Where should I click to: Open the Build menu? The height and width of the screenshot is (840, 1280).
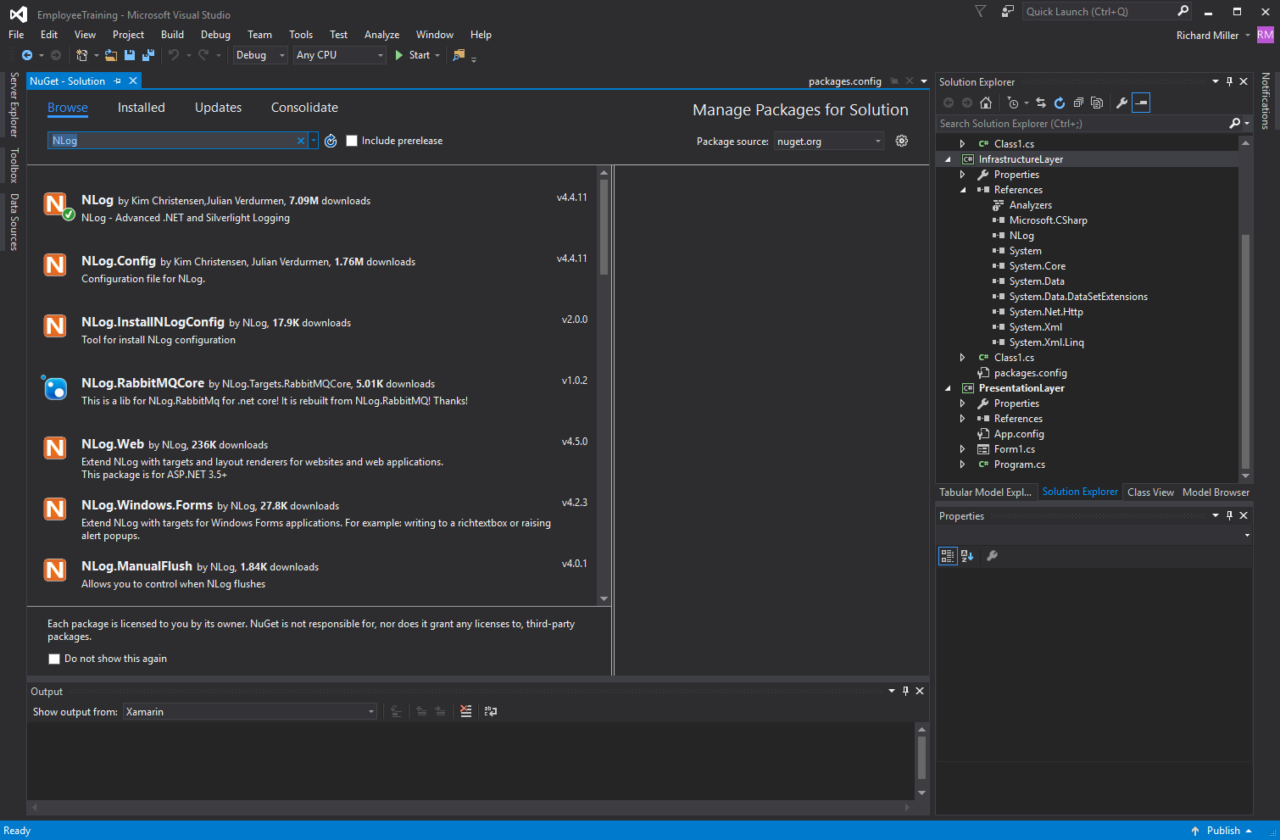[172, 35]
